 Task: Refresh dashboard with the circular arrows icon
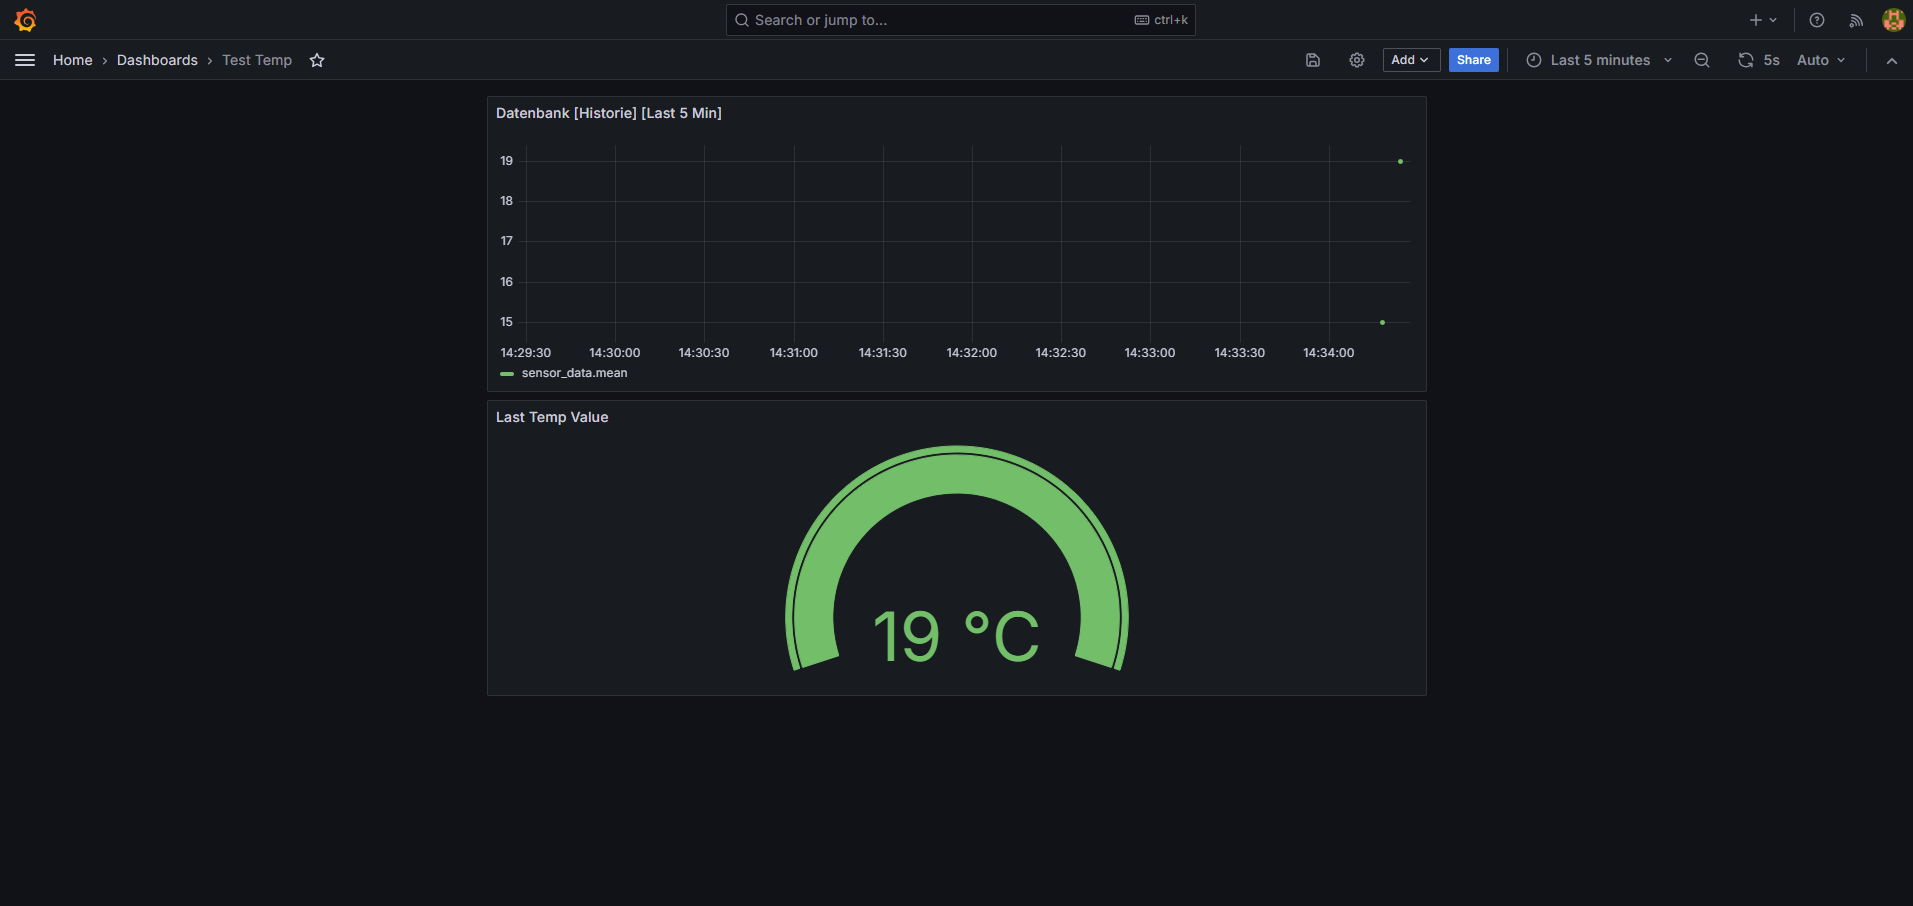[1745, 60]
